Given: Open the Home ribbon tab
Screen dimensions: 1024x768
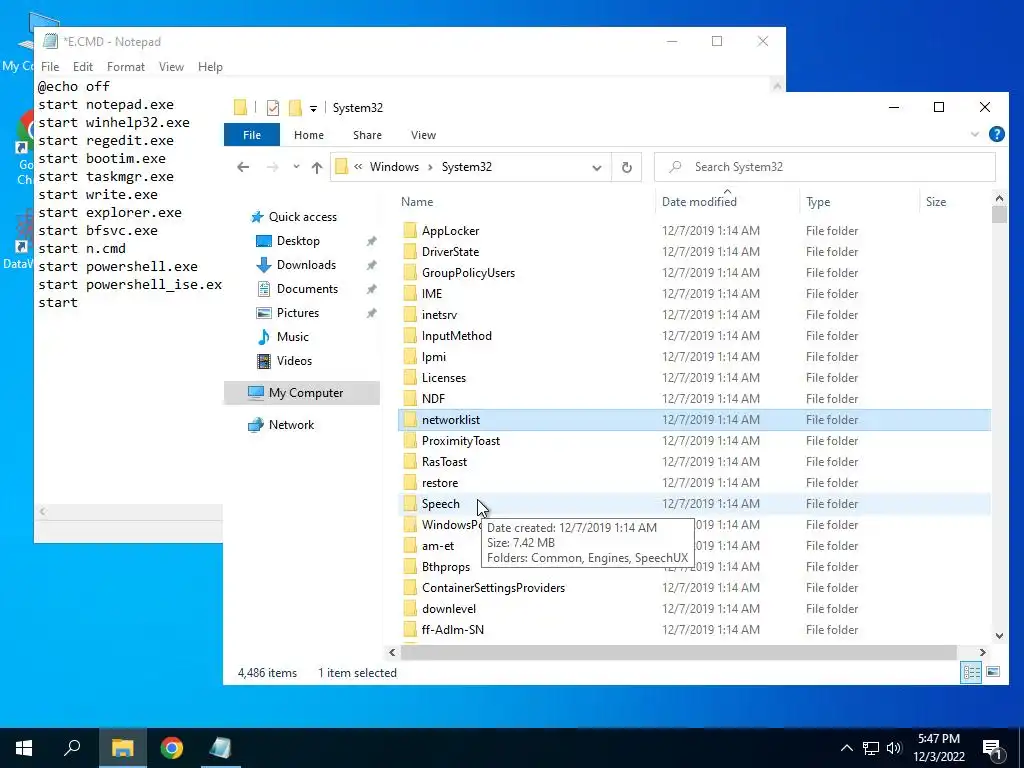Looking at the screenshot, I should [309, 135].
